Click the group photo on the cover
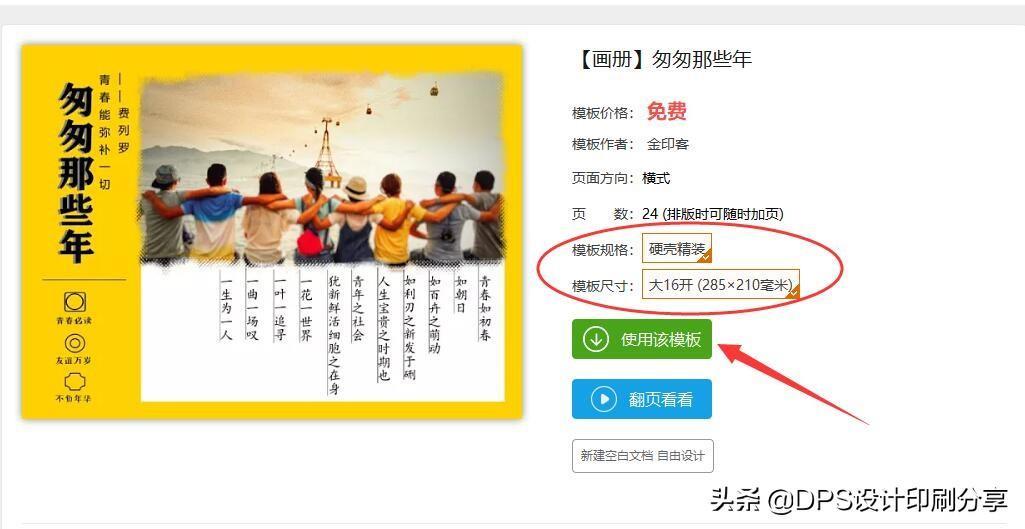1025x529 pixels. [x=322, y=169]
